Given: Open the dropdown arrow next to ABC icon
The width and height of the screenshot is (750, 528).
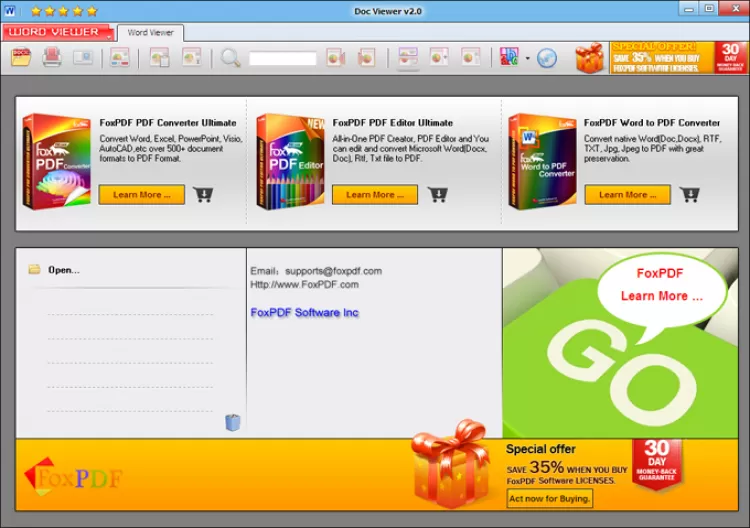Looking at the screenshot, I should tap(528, 58).
